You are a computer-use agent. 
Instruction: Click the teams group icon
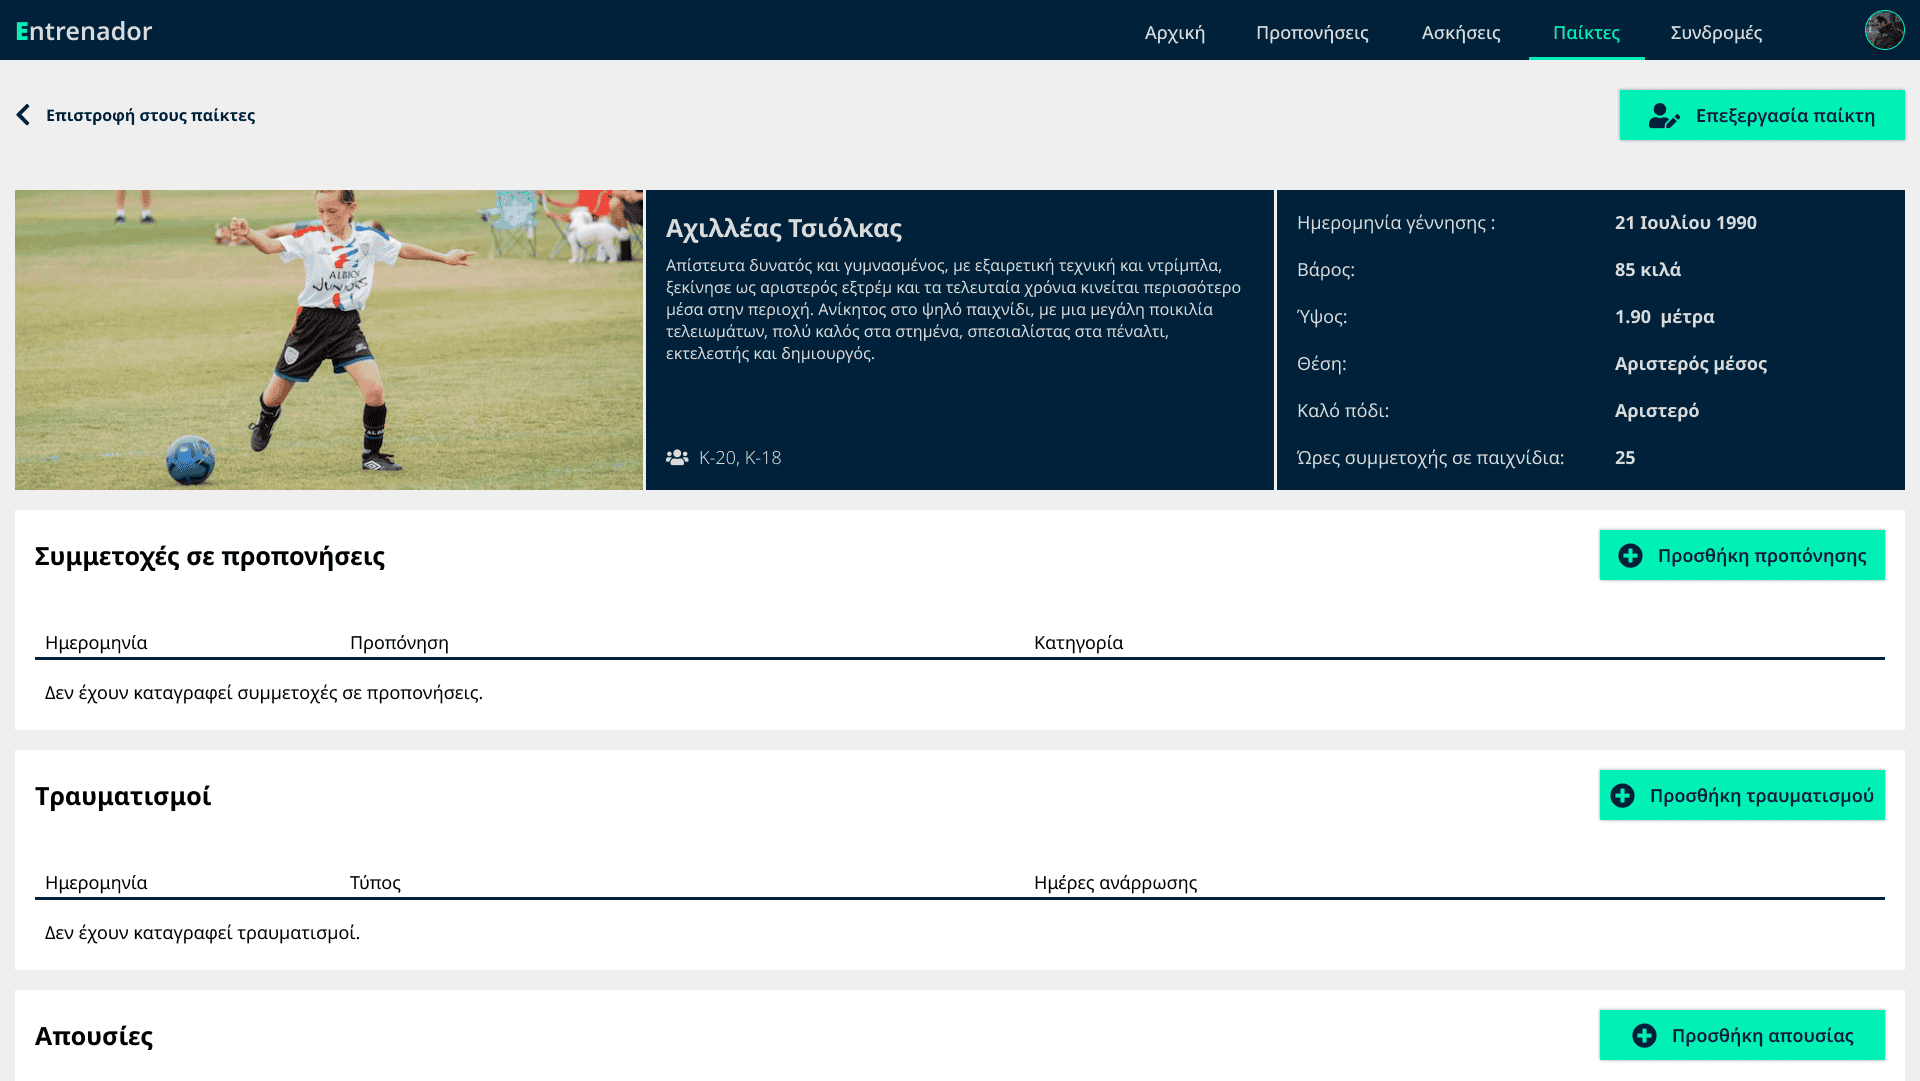(677, 457)
